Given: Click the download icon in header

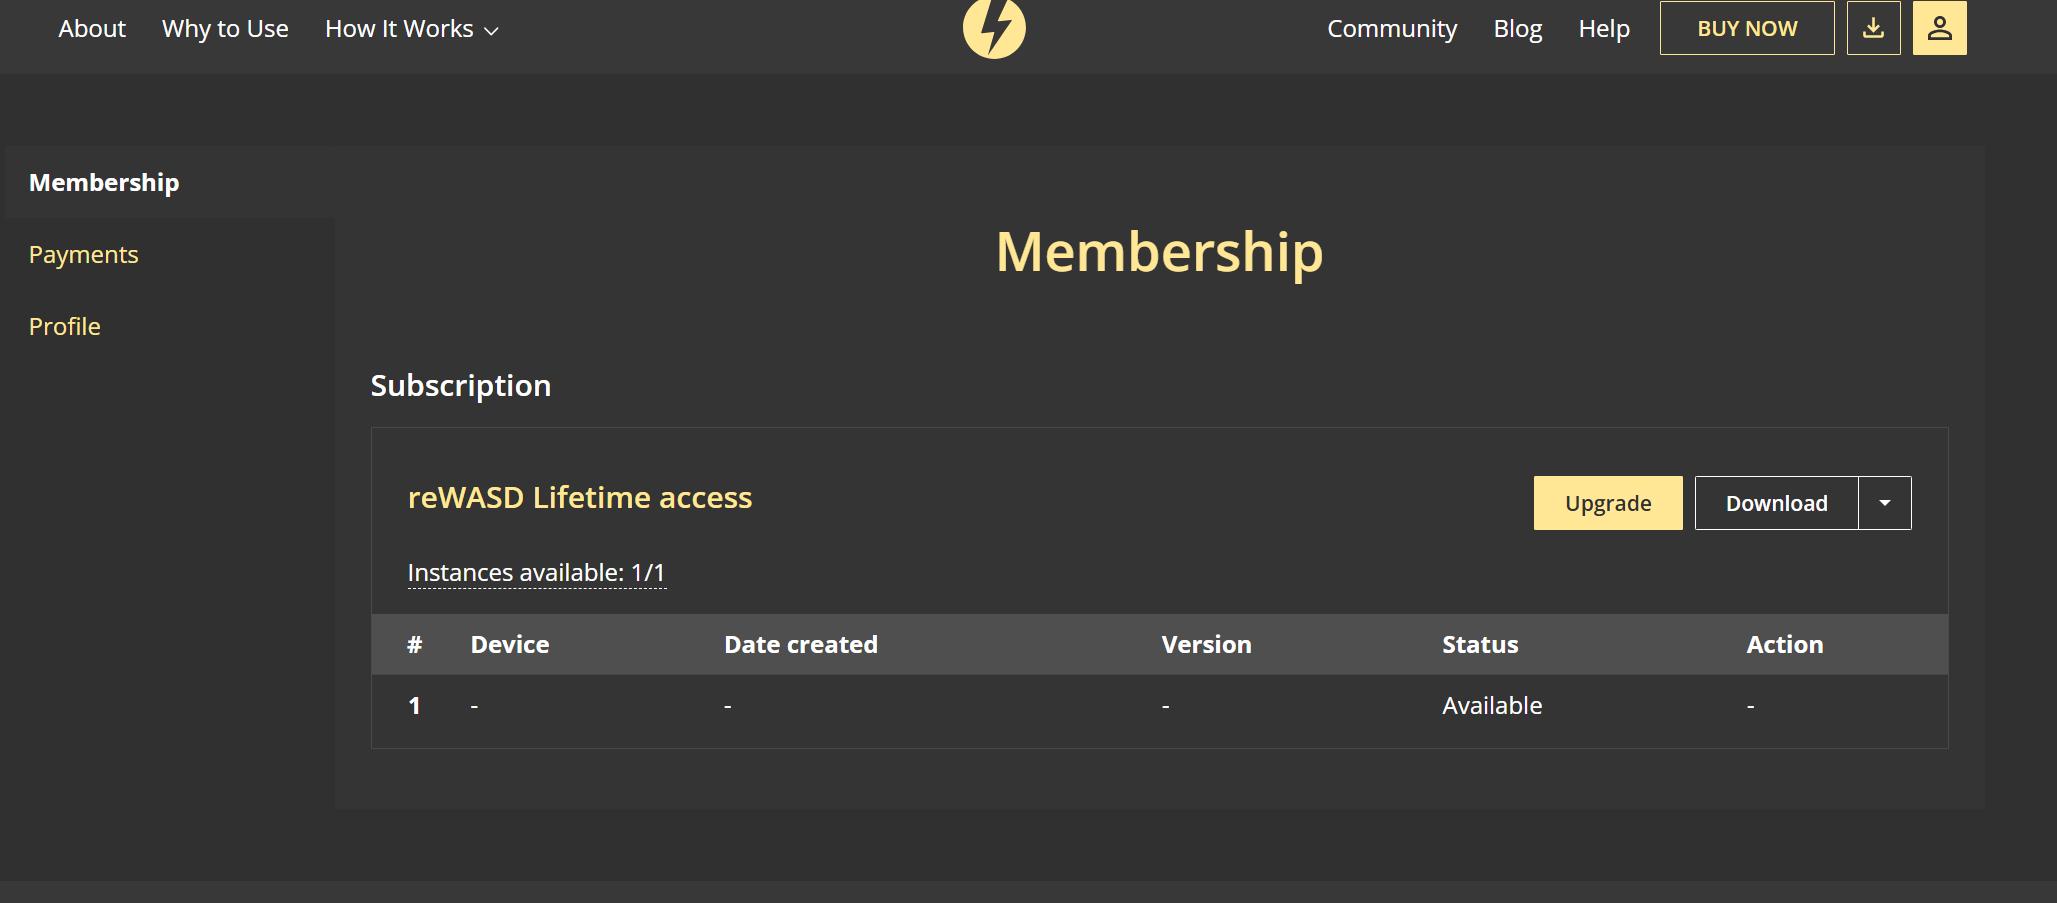Looking at the screenshot, I should click(x=1873, y=28).
